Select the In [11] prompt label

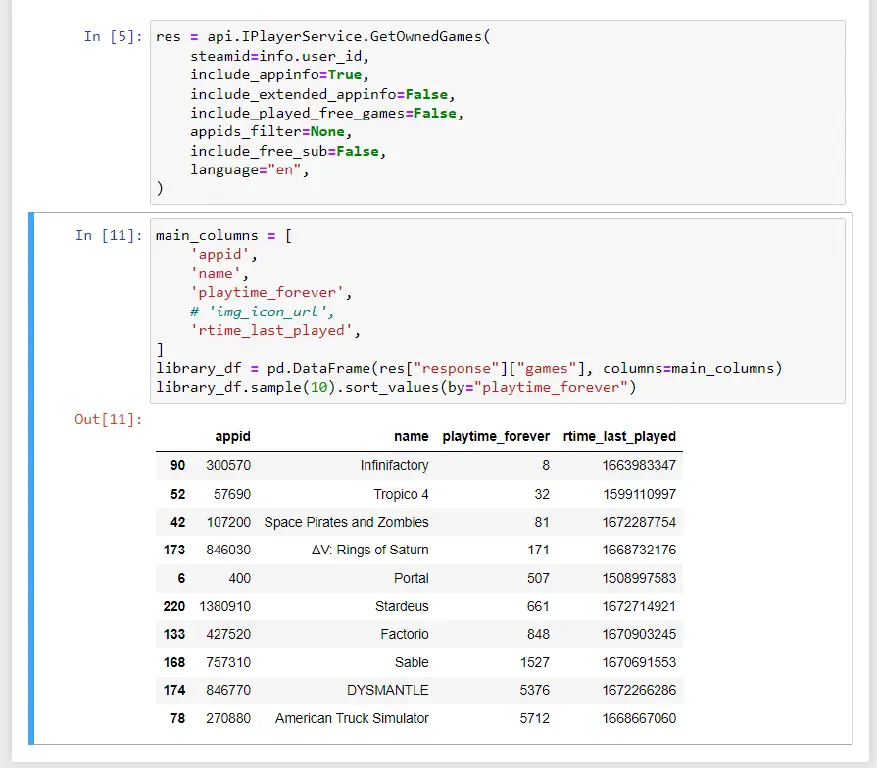109,235
